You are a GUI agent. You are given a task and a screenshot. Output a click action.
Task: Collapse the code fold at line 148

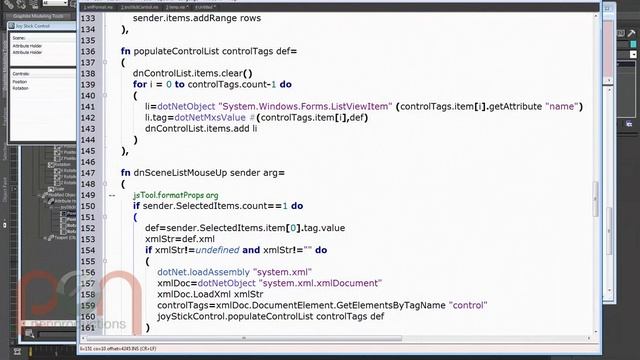(105, 184)
